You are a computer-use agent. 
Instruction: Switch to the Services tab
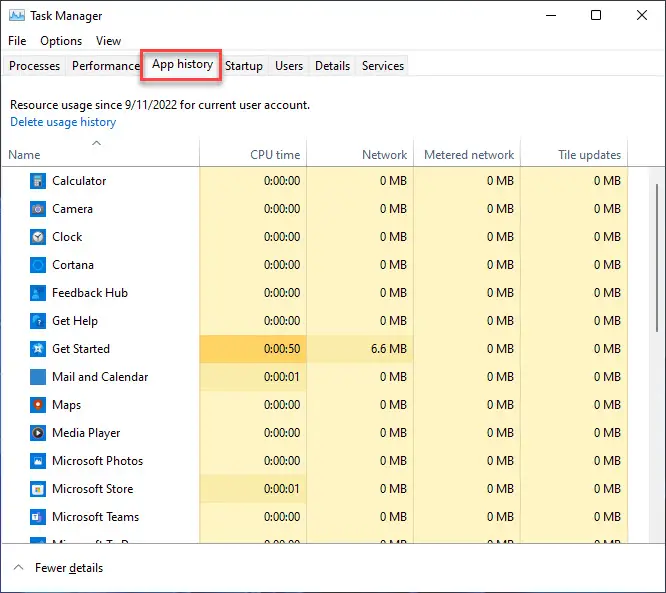coord(383,66)
